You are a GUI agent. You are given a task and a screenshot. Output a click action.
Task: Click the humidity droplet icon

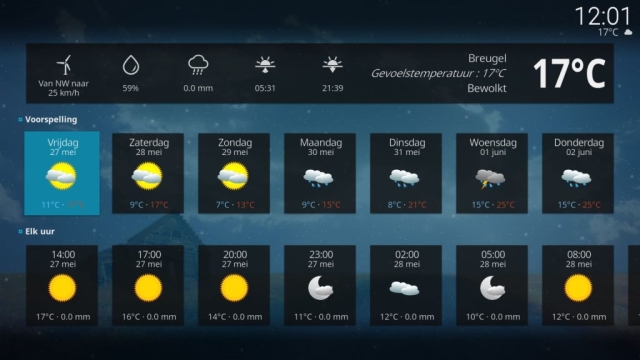click(x=131, y=65)
